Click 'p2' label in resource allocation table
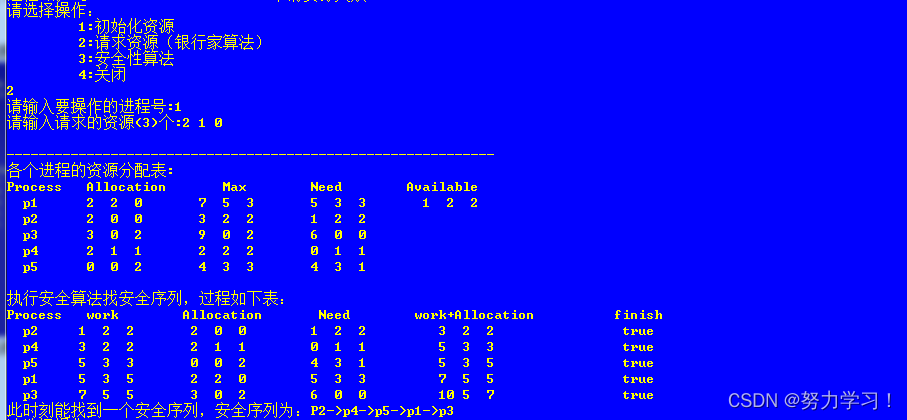This screenshot has height=420, width=907. (x=30, y=219)
